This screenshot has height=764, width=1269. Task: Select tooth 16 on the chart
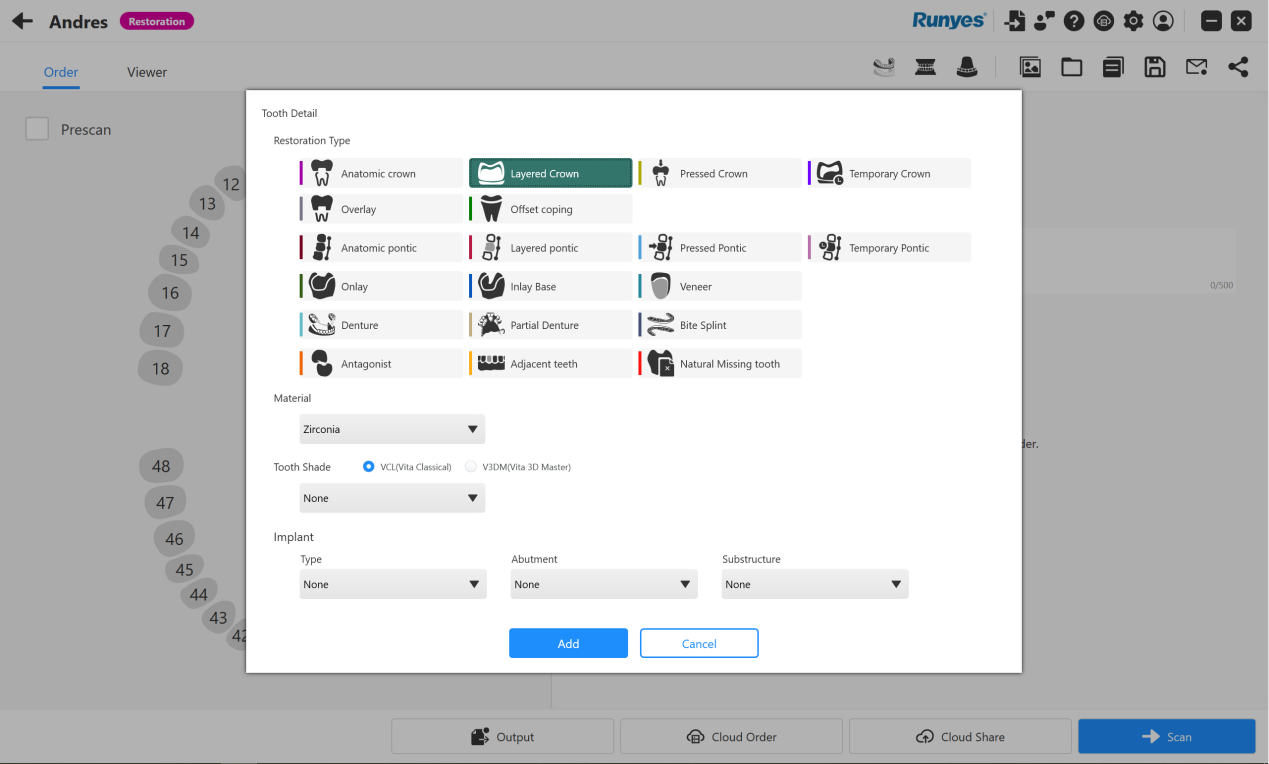tap(170, 293)
